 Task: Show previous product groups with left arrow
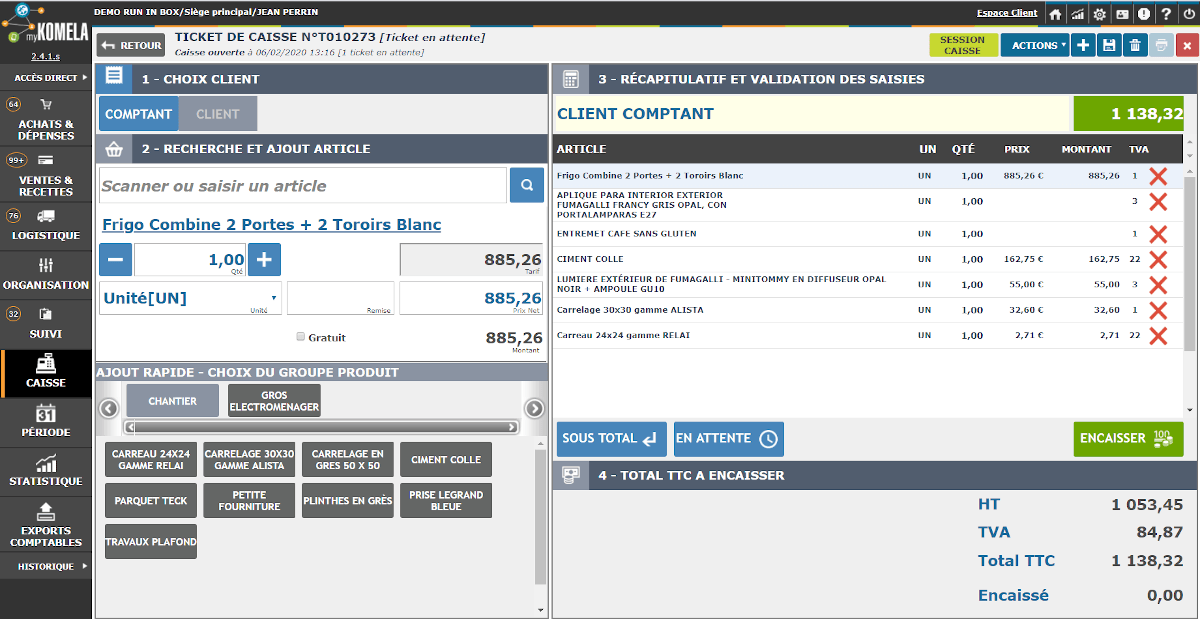click(109, 408)
